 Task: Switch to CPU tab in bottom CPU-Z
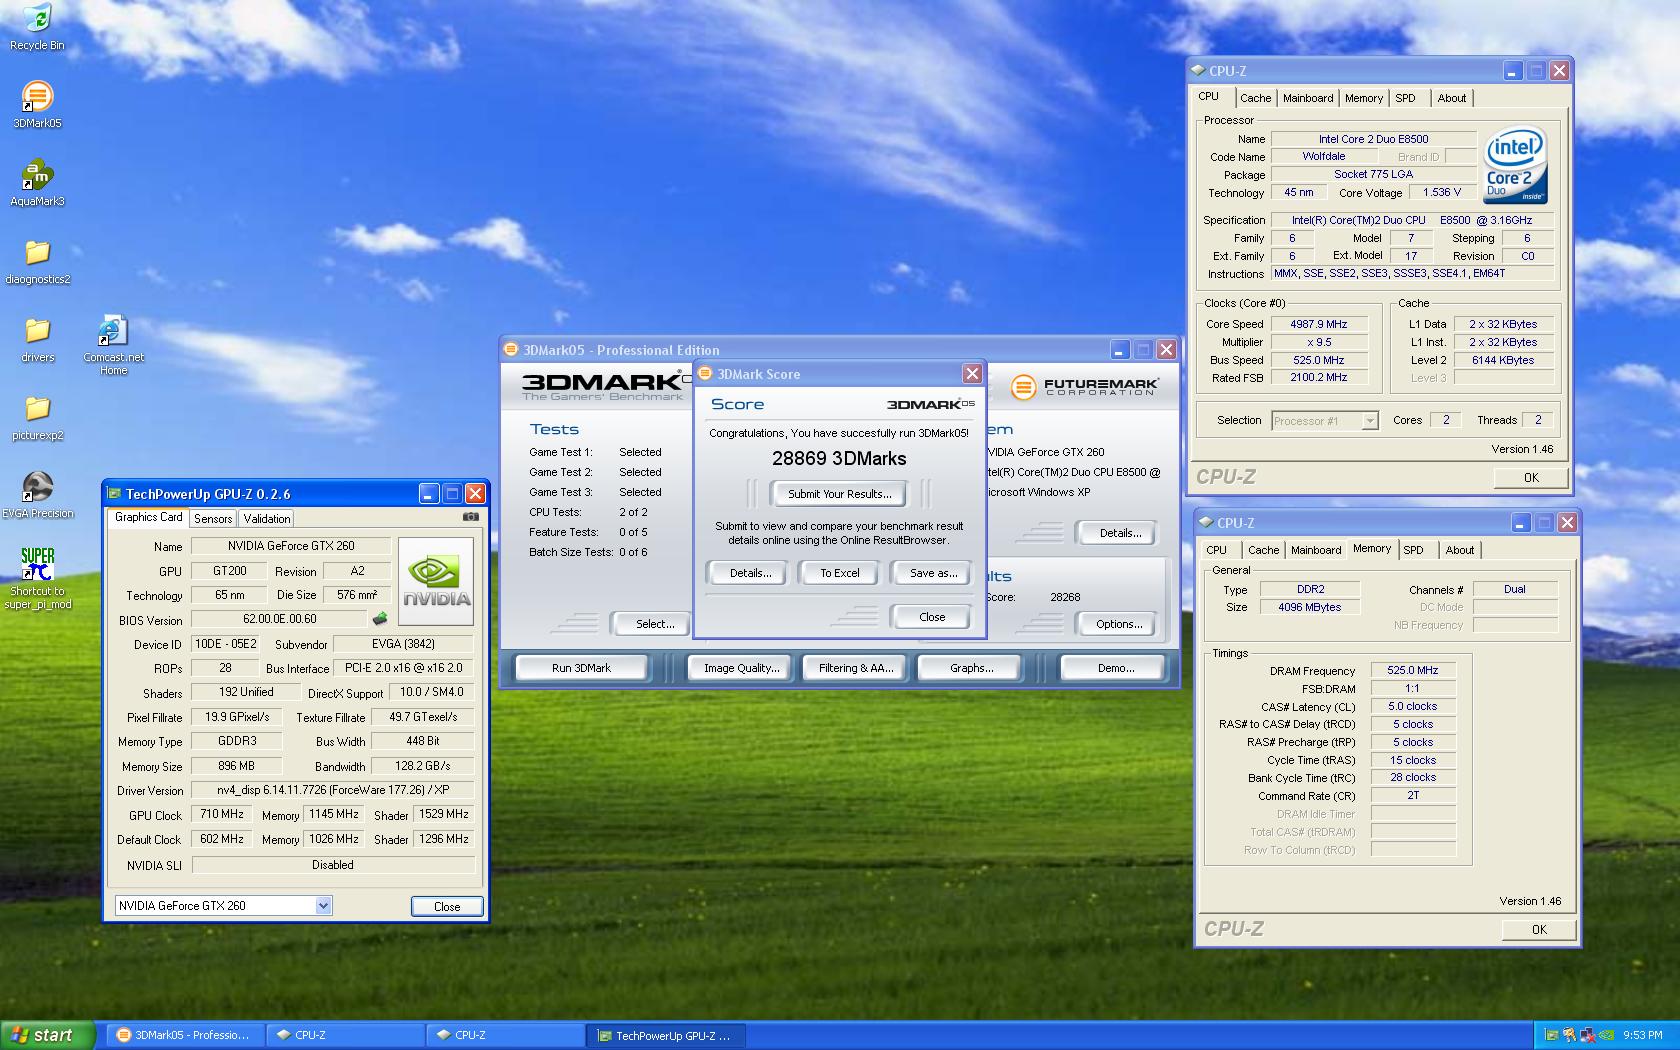[x=1216, y=550]
